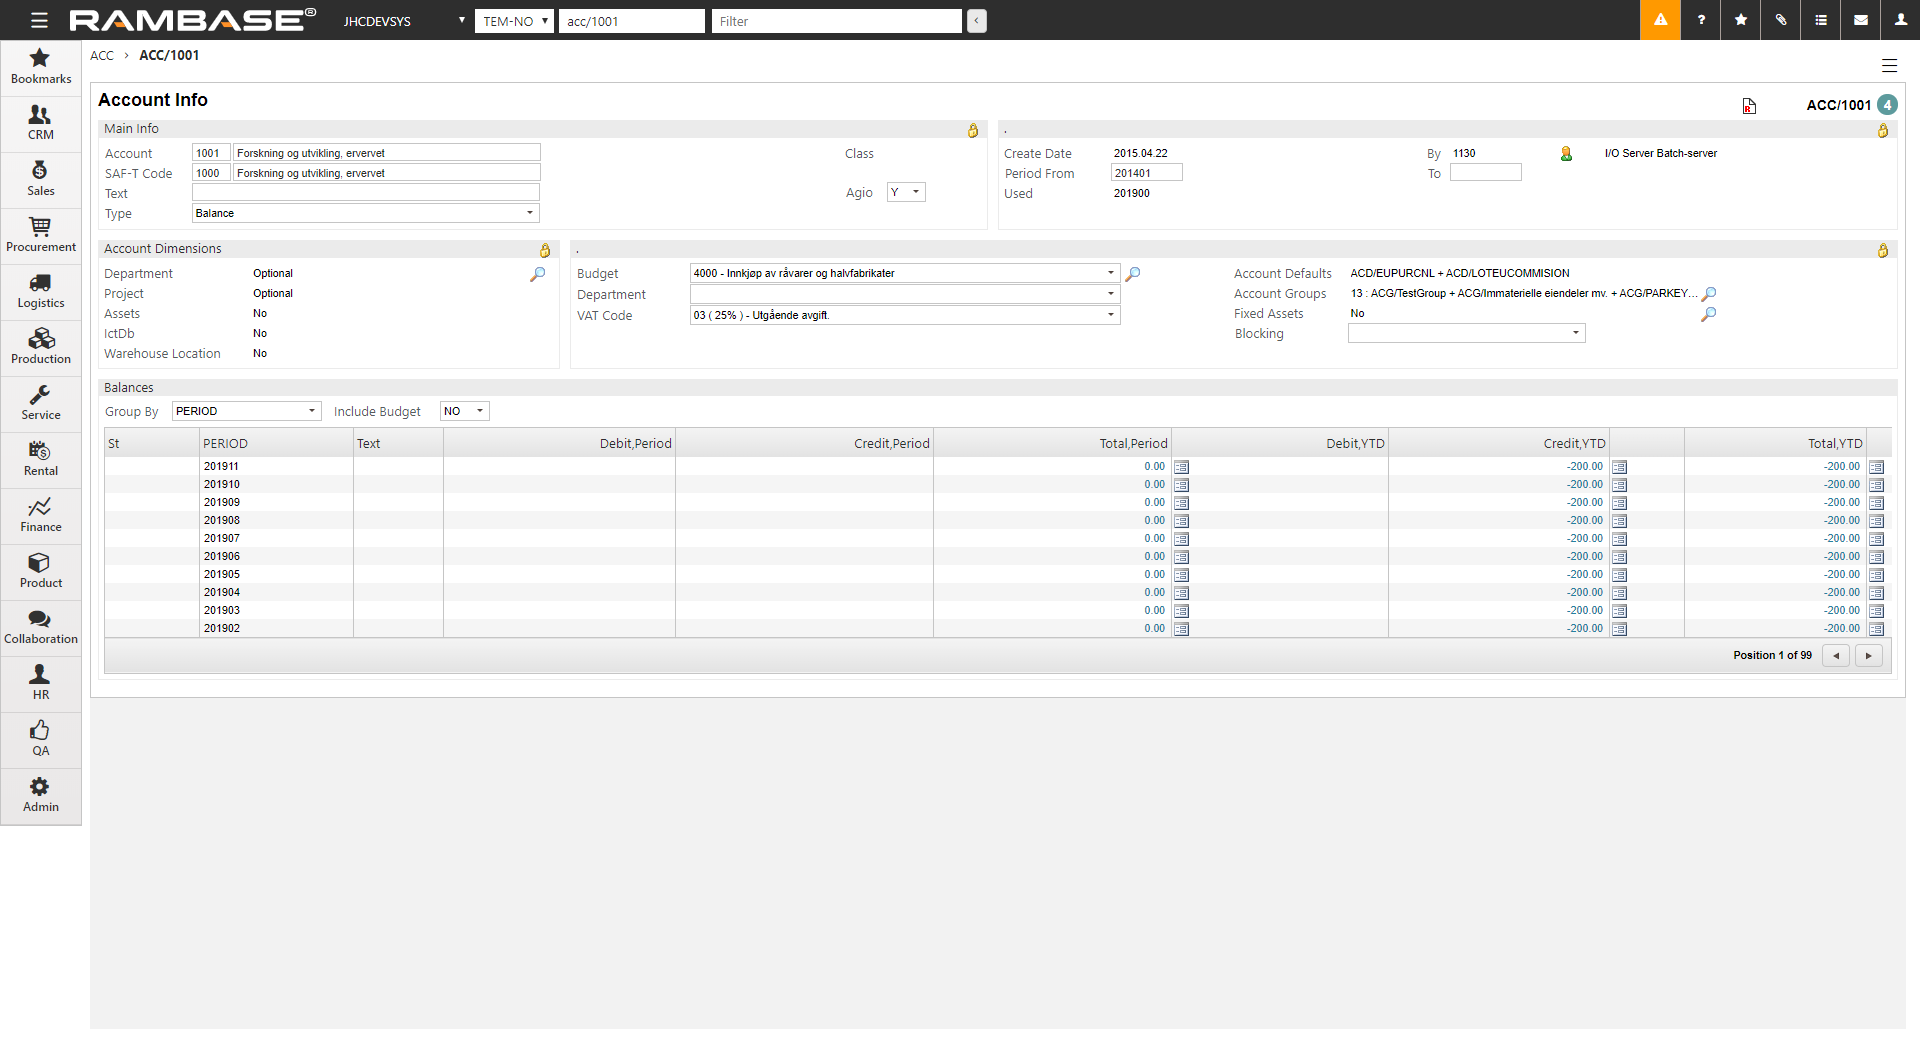Open the Procurement module in sidebar

[x=40, y=235]
